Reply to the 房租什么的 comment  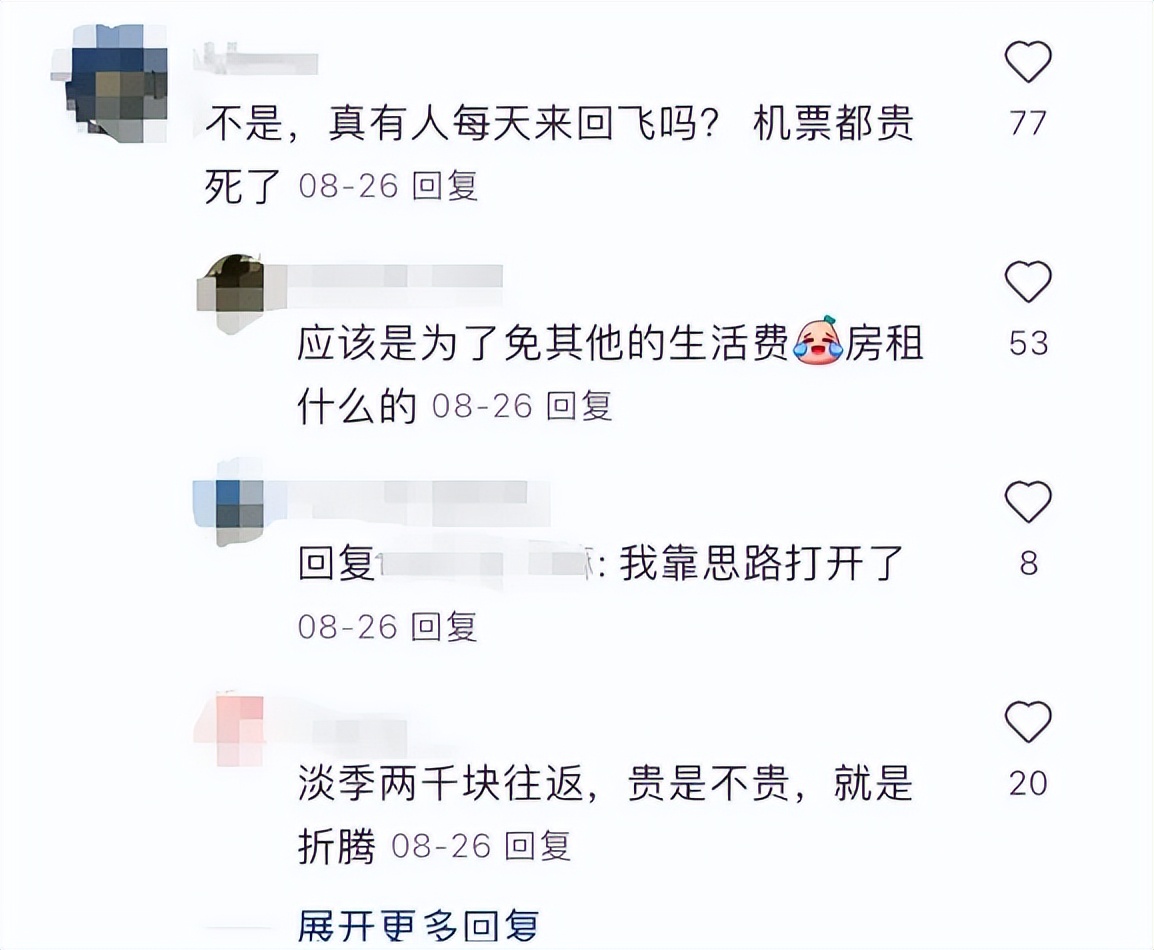579,406
